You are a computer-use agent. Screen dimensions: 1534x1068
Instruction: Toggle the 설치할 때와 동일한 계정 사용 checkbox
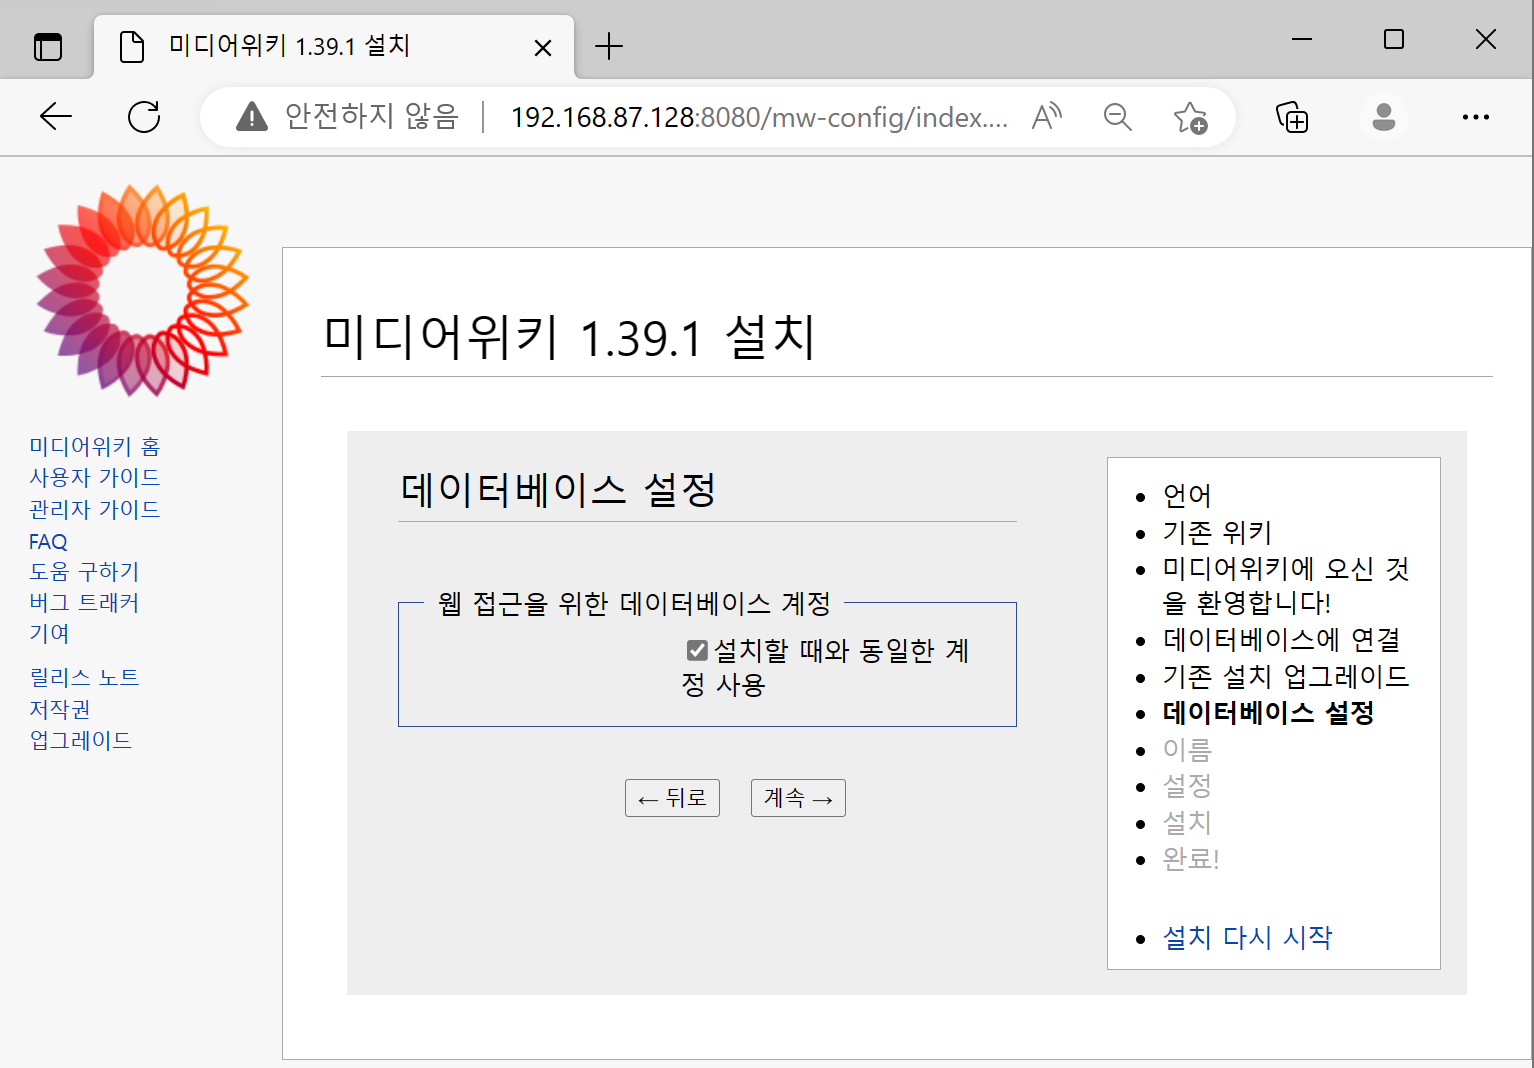tap(697, 651)
